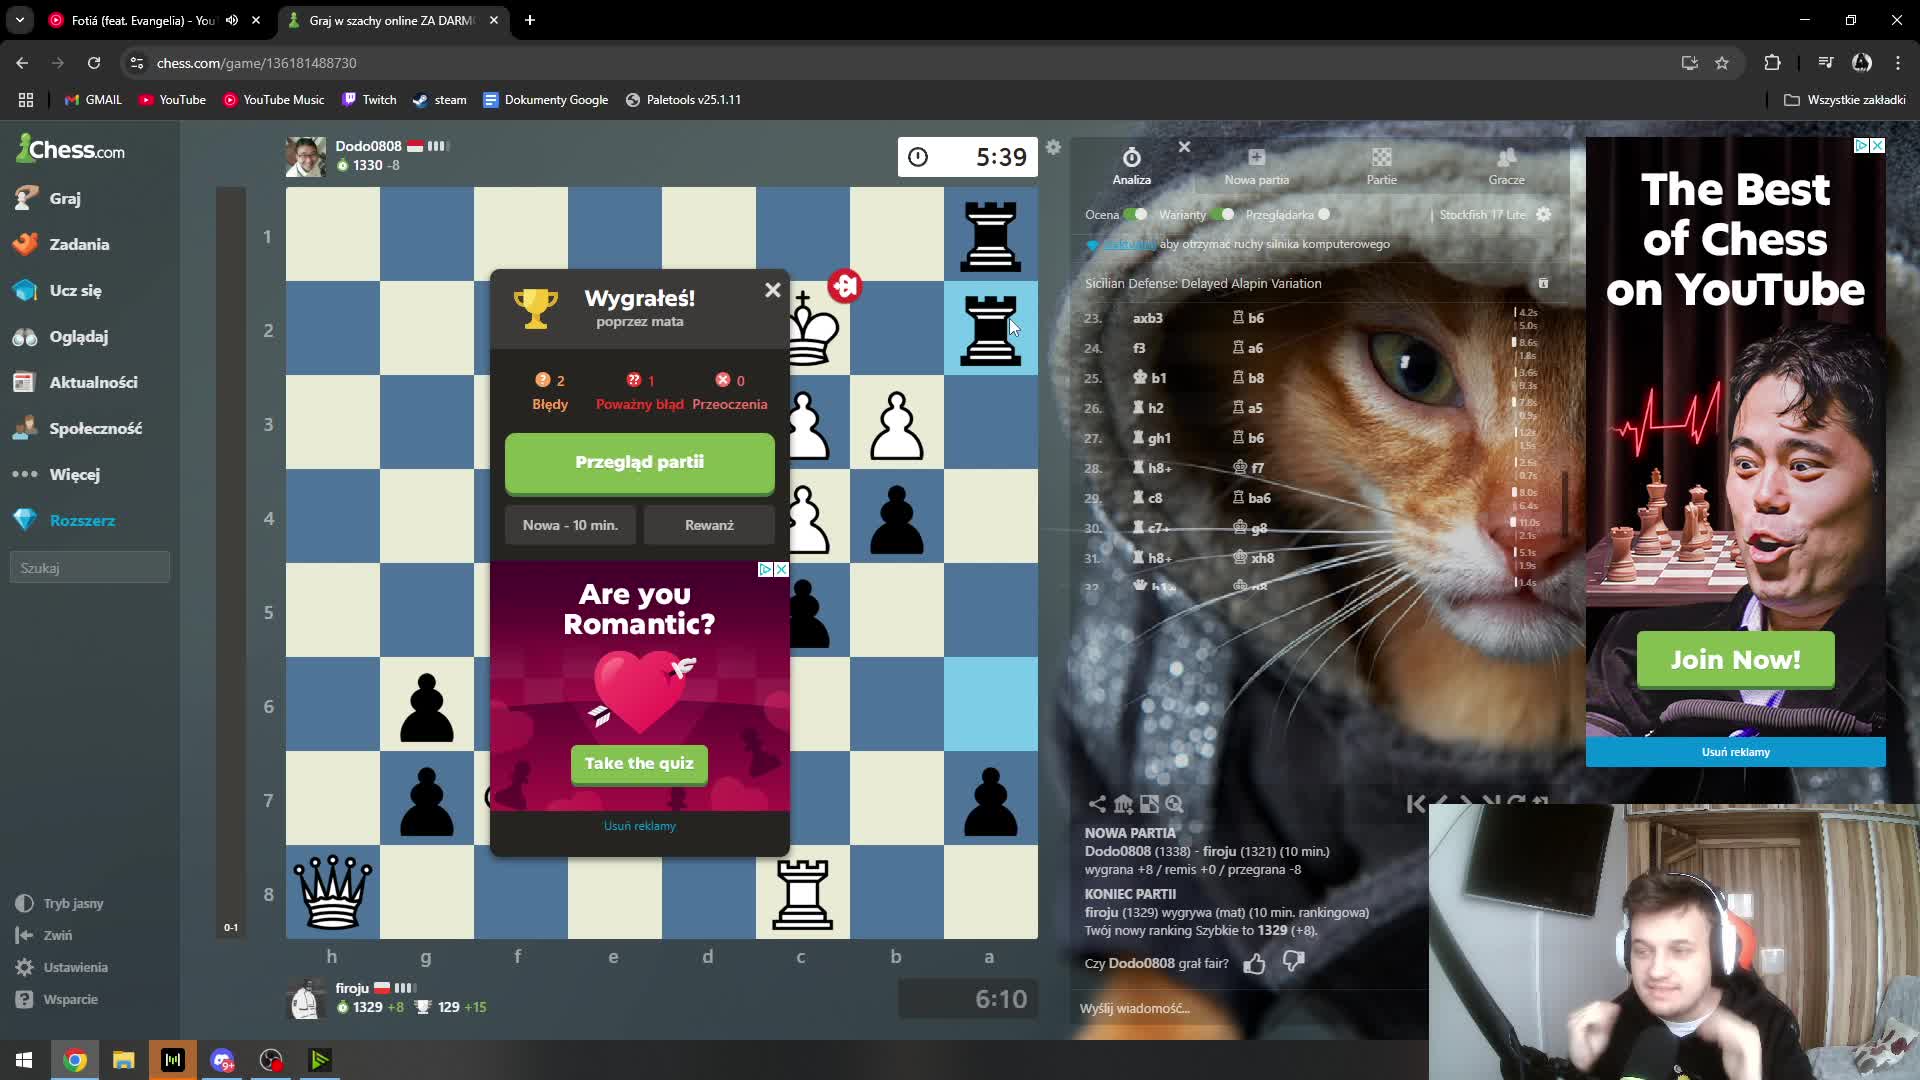Open the Chrome tab search dropdown
1920x1080 pixels.
tap(20, 20)
